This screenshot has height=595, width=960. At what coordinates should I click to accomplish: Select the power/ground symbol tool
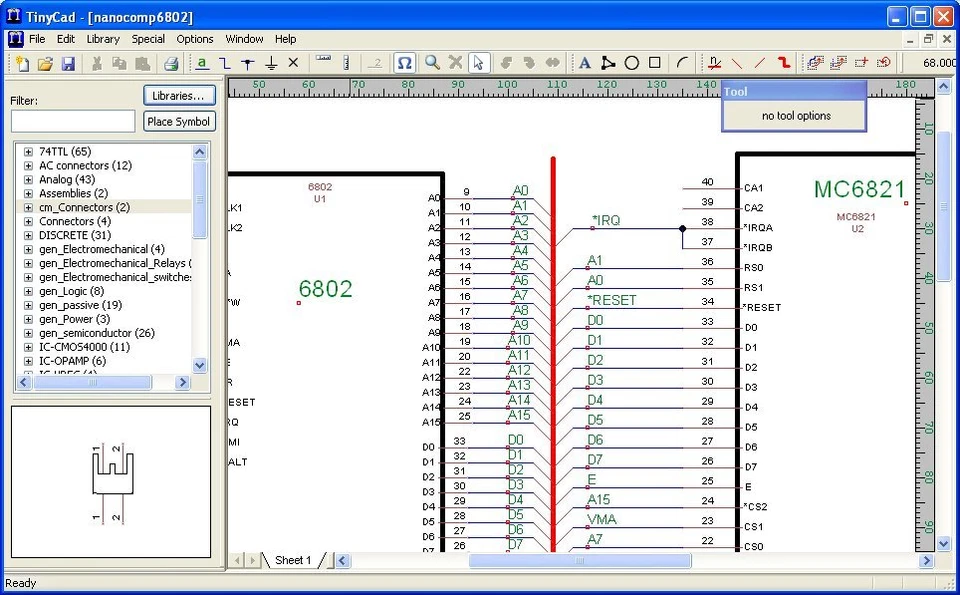pos(271,62)
